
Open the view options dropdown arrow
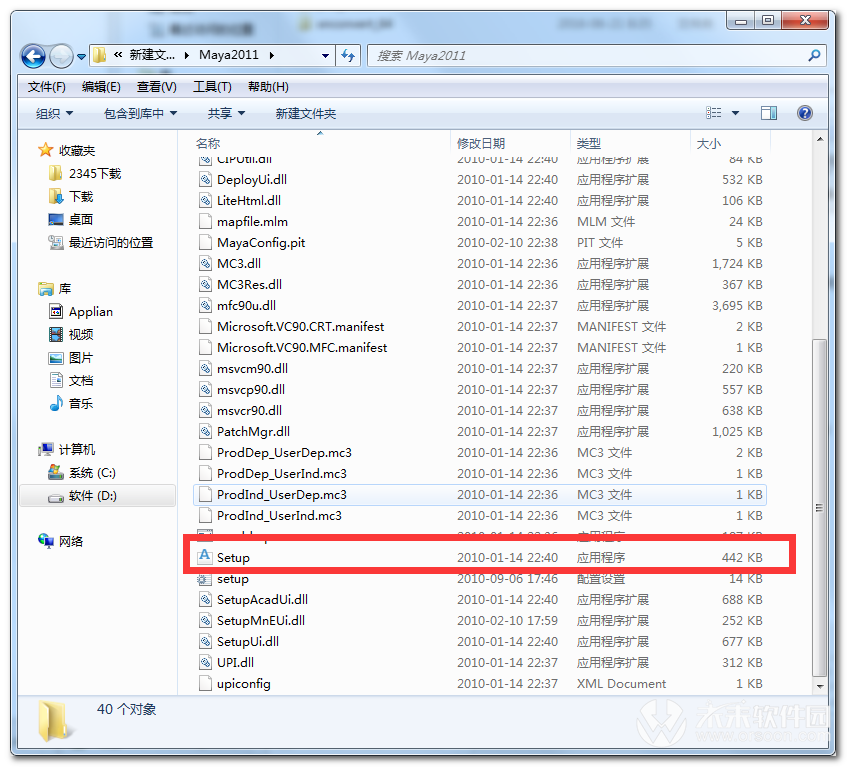(x=735, y=113)
